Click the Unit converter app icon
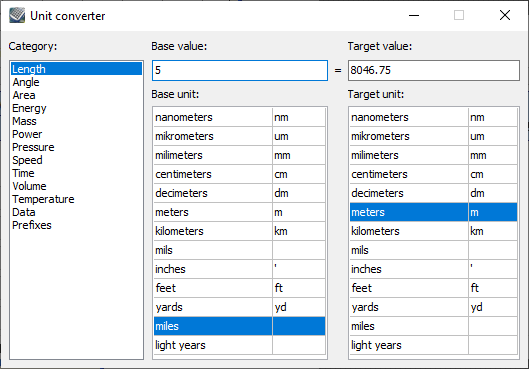The image size is (529, 369). tap(17, 16)
